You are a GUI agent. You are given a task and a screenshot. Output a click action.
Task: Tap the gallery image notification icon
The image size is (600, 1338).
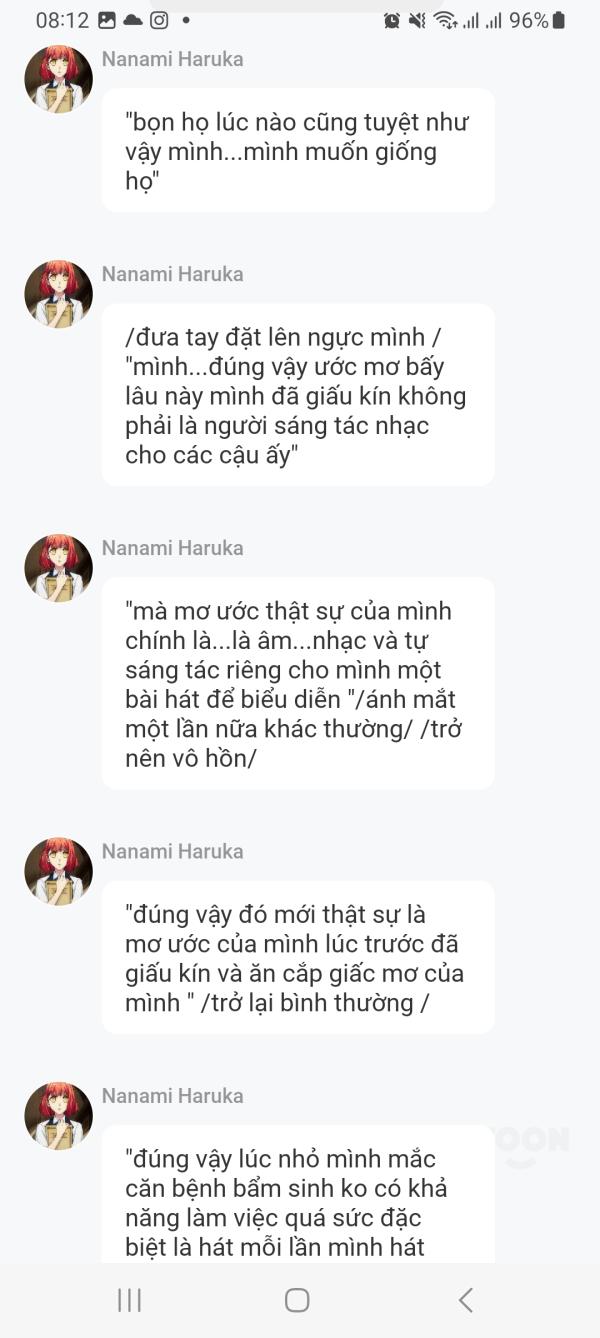click(107, 20)
